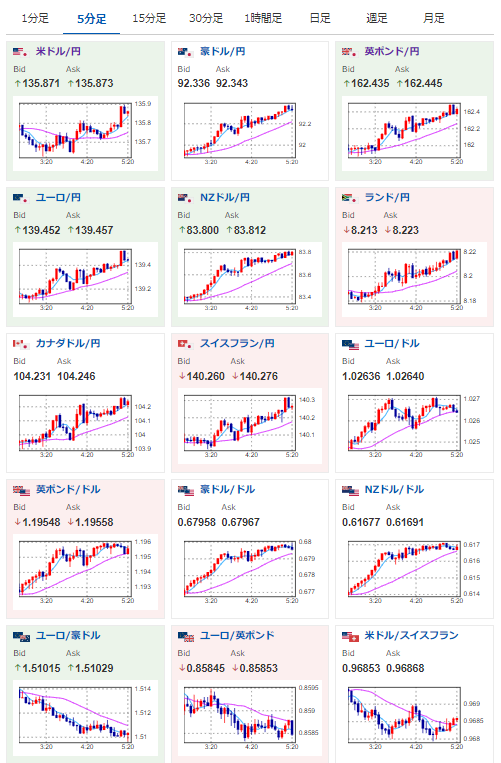The width and height of the screenshot is (501, 763).
Task: Open the ユーロ/ドル pair link
Action: (392, 344)
